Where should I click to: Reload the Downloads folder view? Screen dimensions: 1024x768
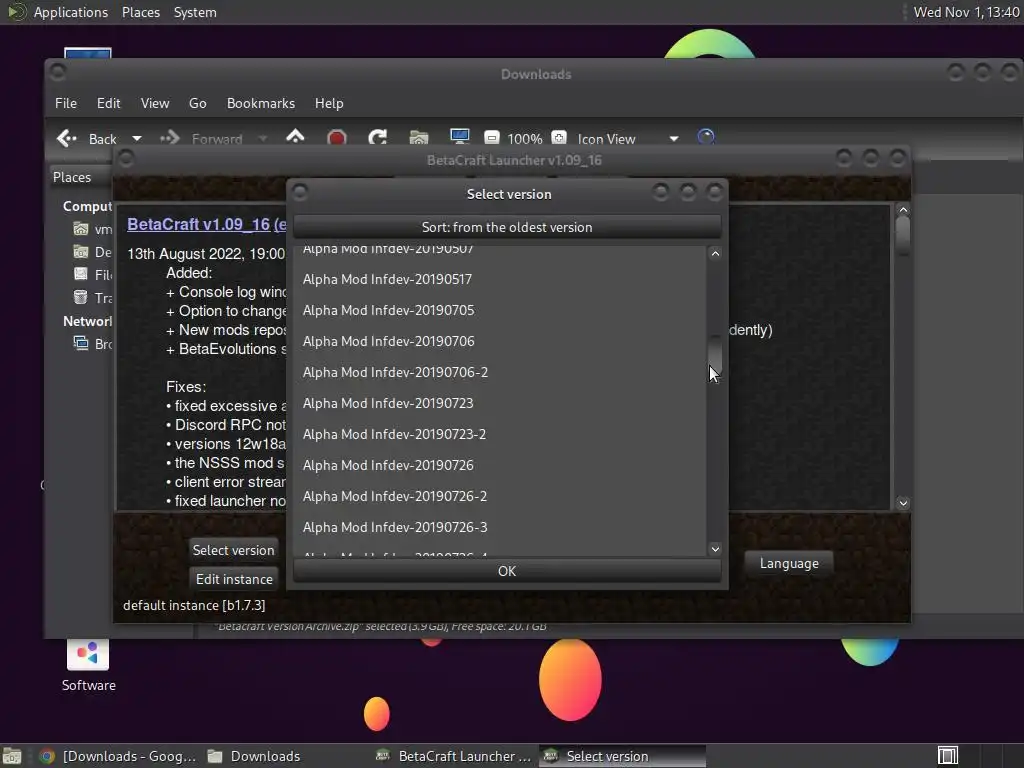coord(377,138)
